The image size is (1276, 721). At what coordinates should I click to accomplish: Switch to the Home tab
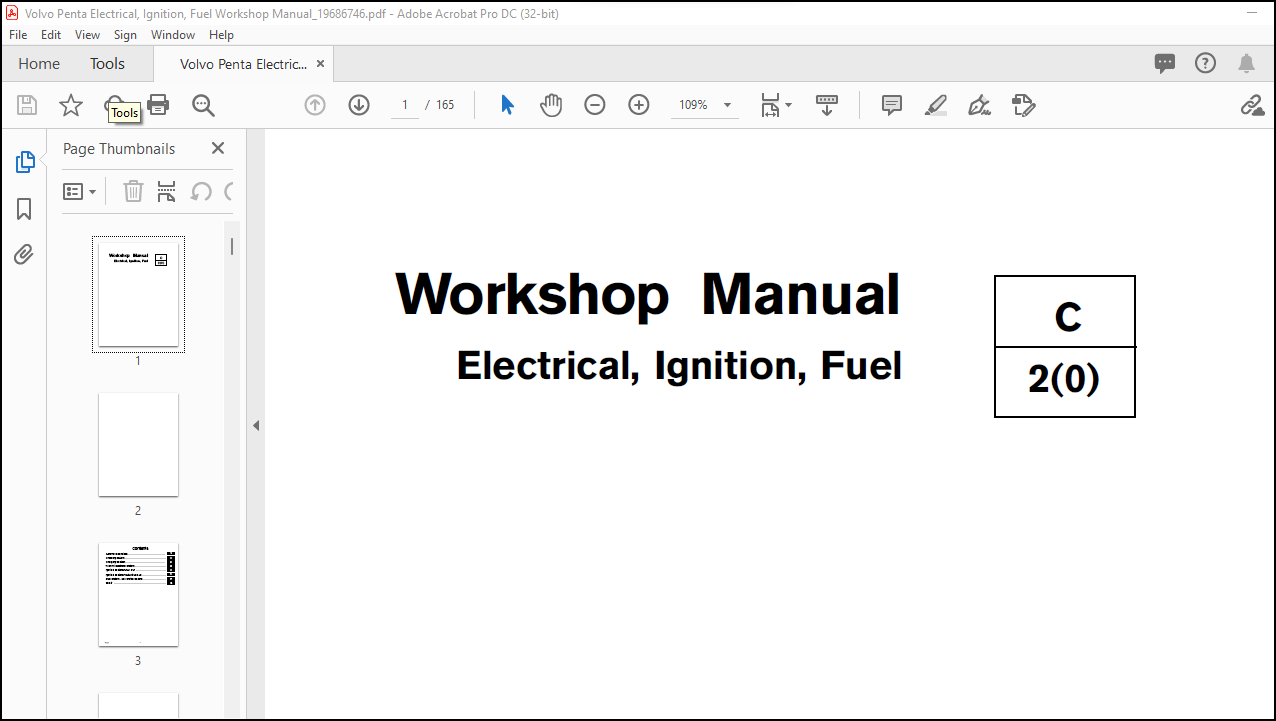pos(39,63)
